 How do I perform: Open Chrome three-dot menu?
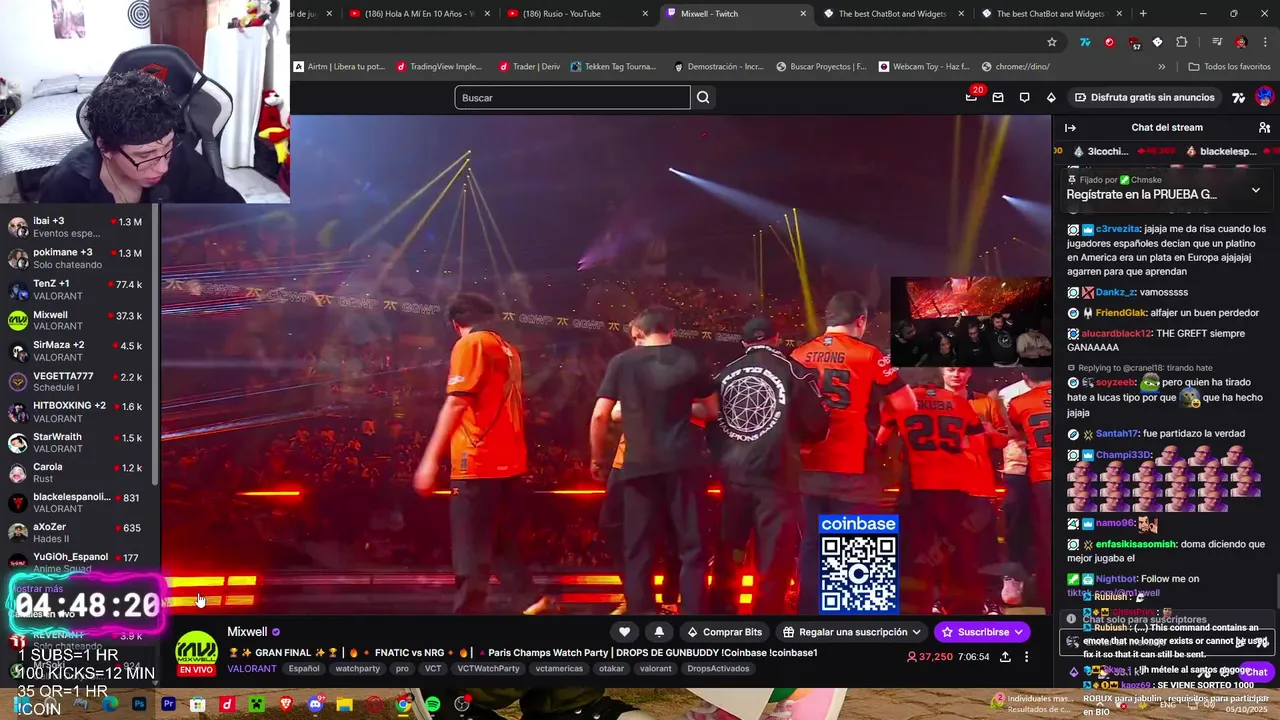pyautogui.click(x=1265, y=42)
